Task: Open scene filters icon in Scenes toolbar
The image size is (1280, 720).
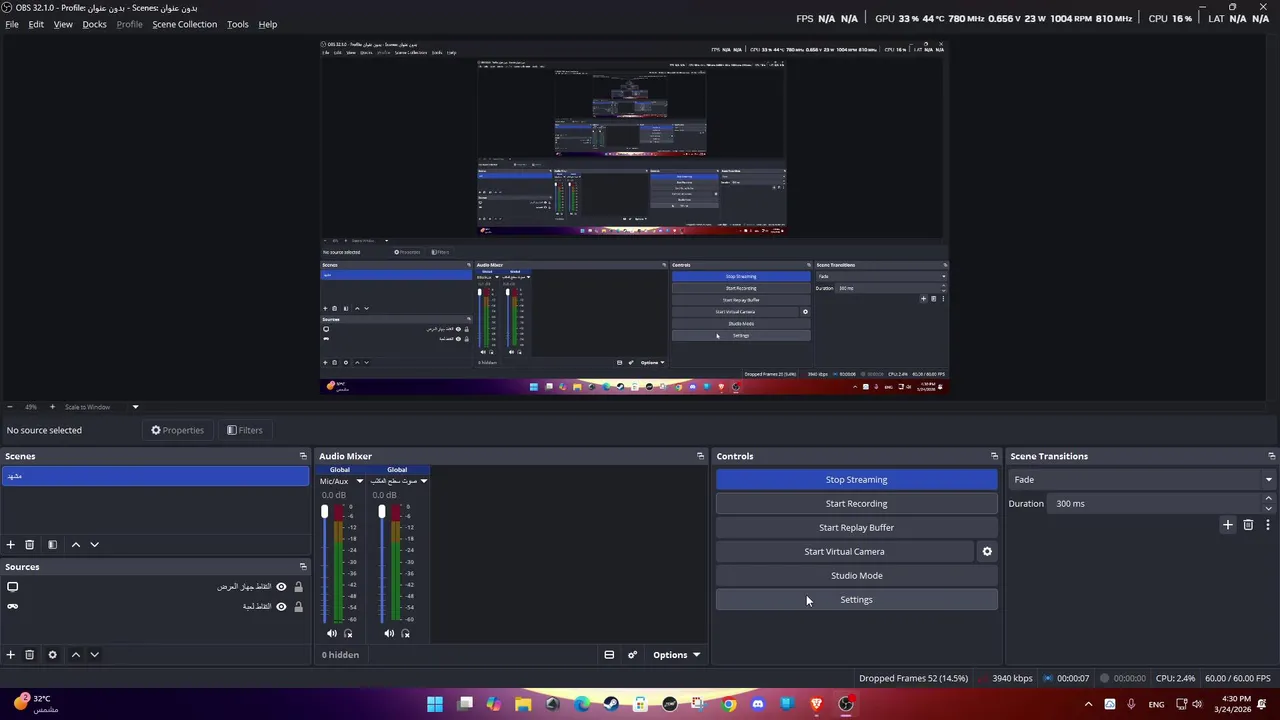Action: (52, 545)
